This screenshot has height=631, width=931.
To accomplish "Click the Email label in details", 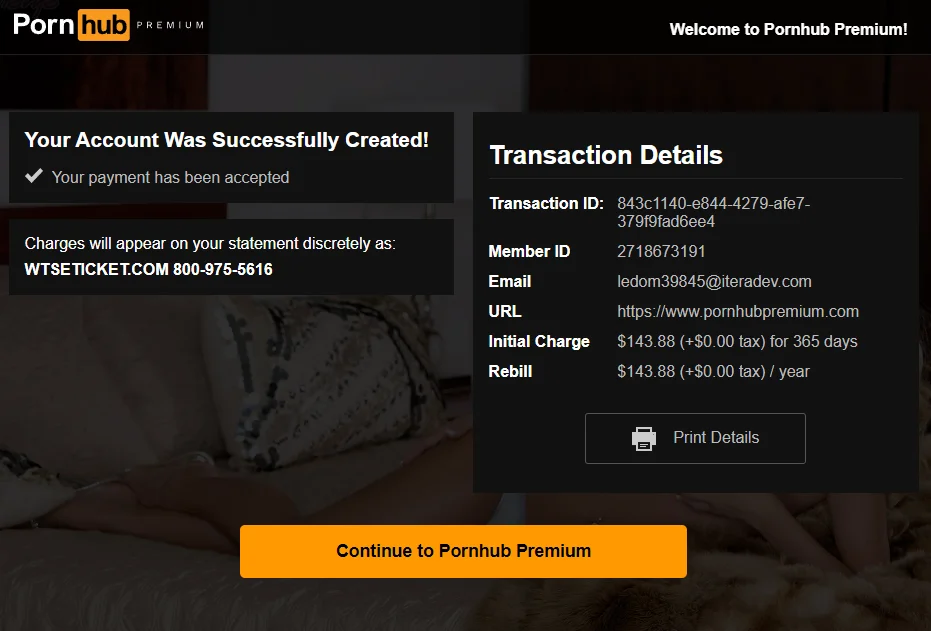I will (x=509, y=281).
